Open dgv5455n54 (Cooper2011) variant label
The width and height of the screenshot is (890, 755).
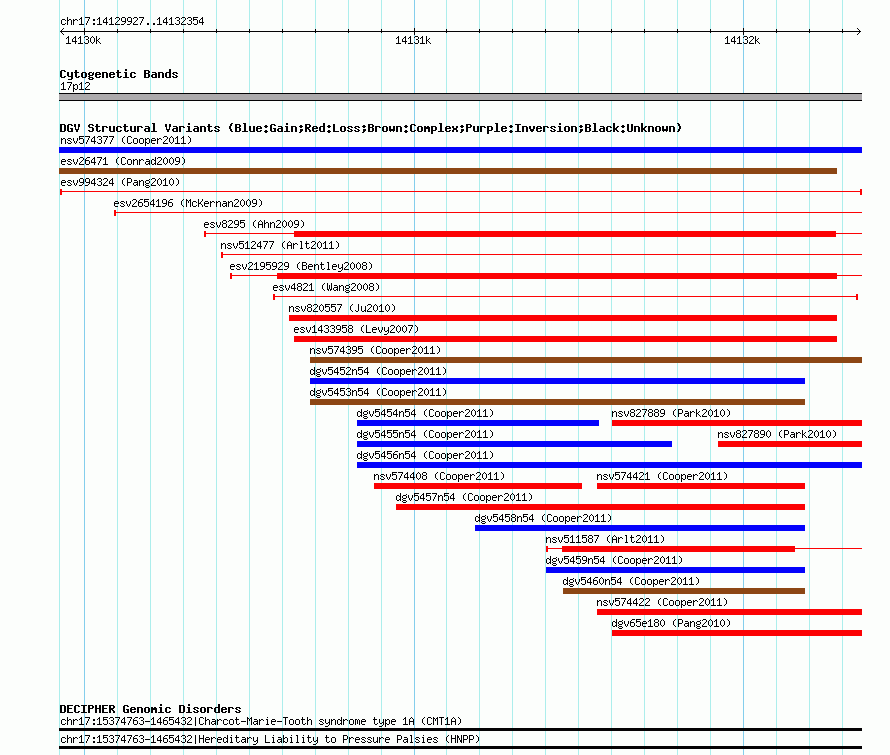[426, 434]
